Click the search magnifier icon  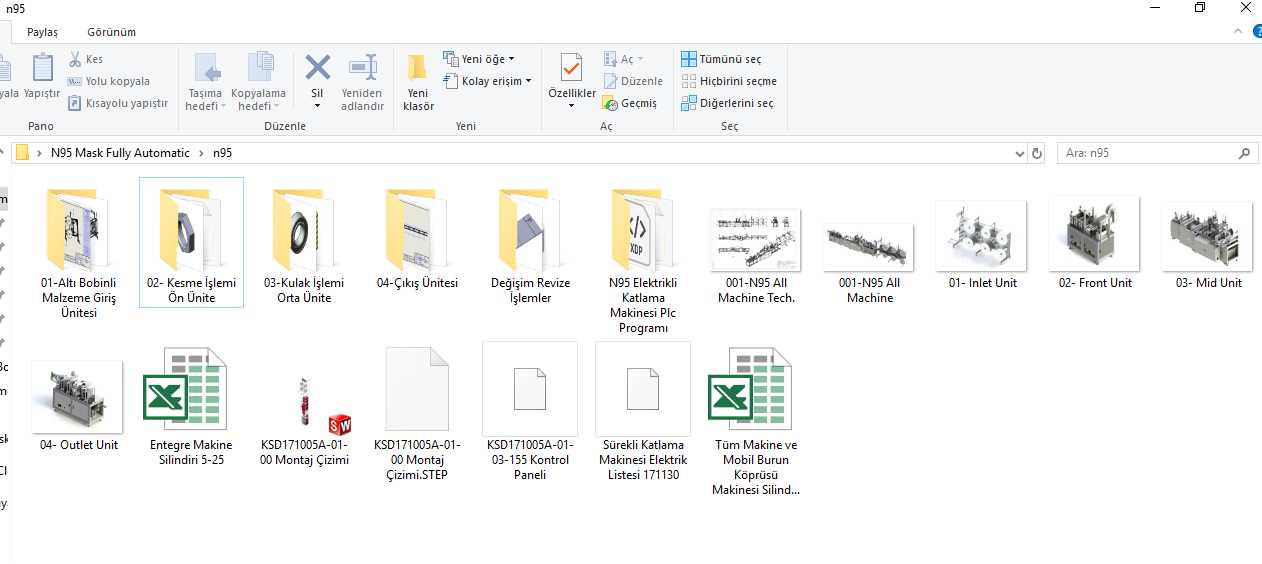1245,154
